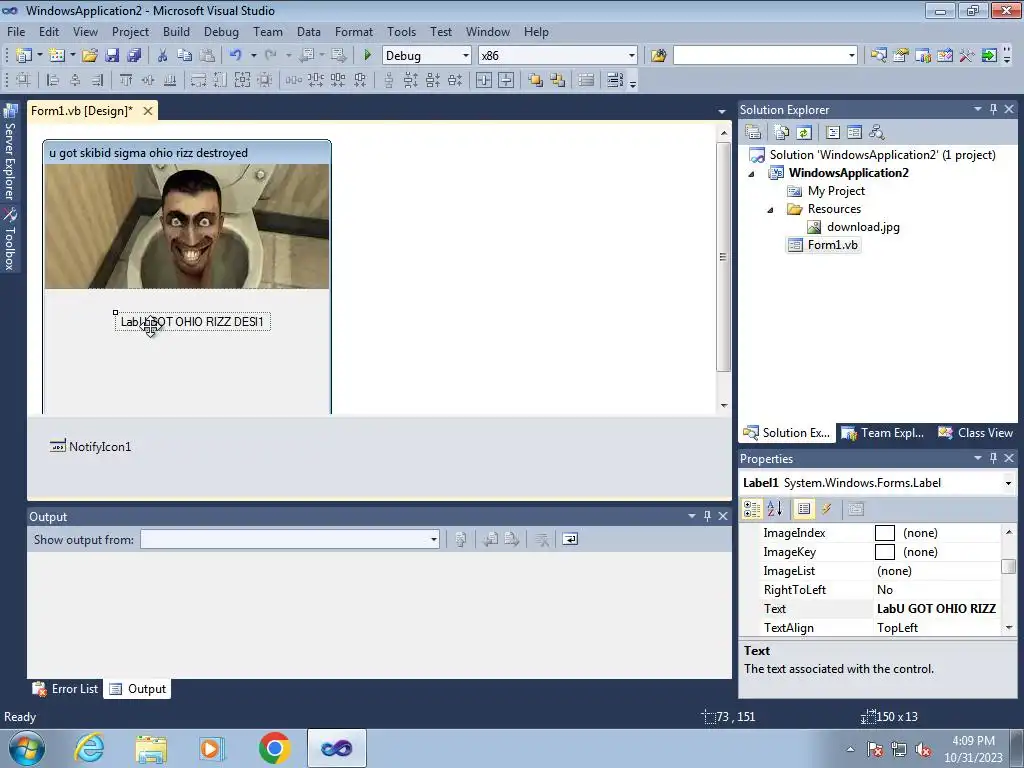
Task: Open the Format menu
Action: [354, 31]
